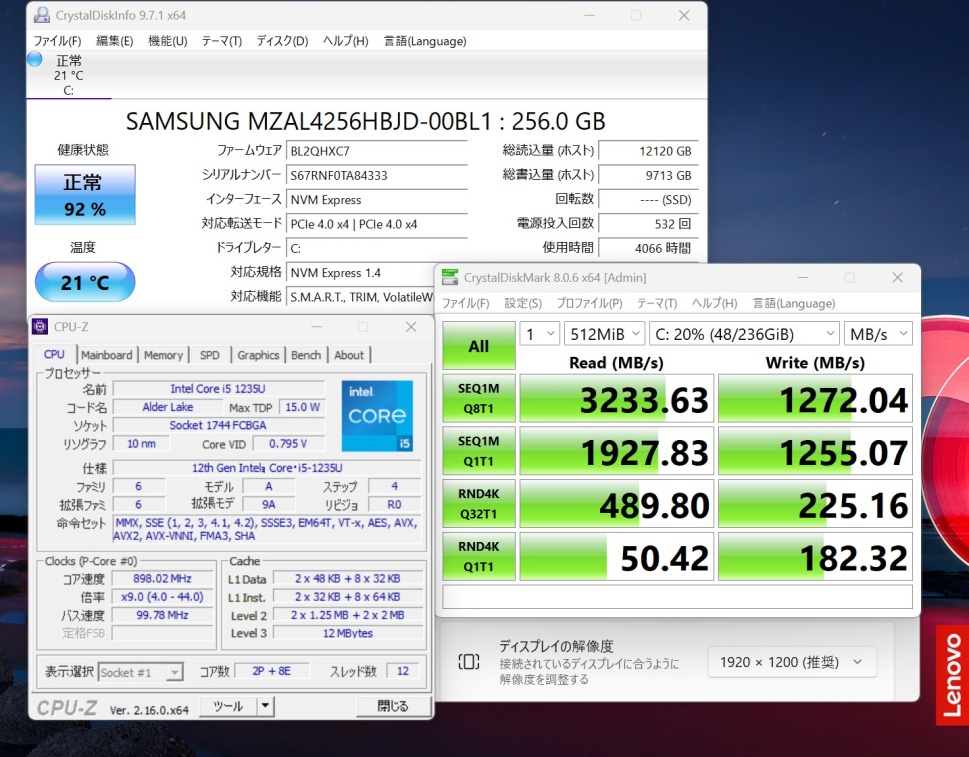Click the total host writes 9713 GB value
This screenshot has height=757, width=969.
coord(648,175)
